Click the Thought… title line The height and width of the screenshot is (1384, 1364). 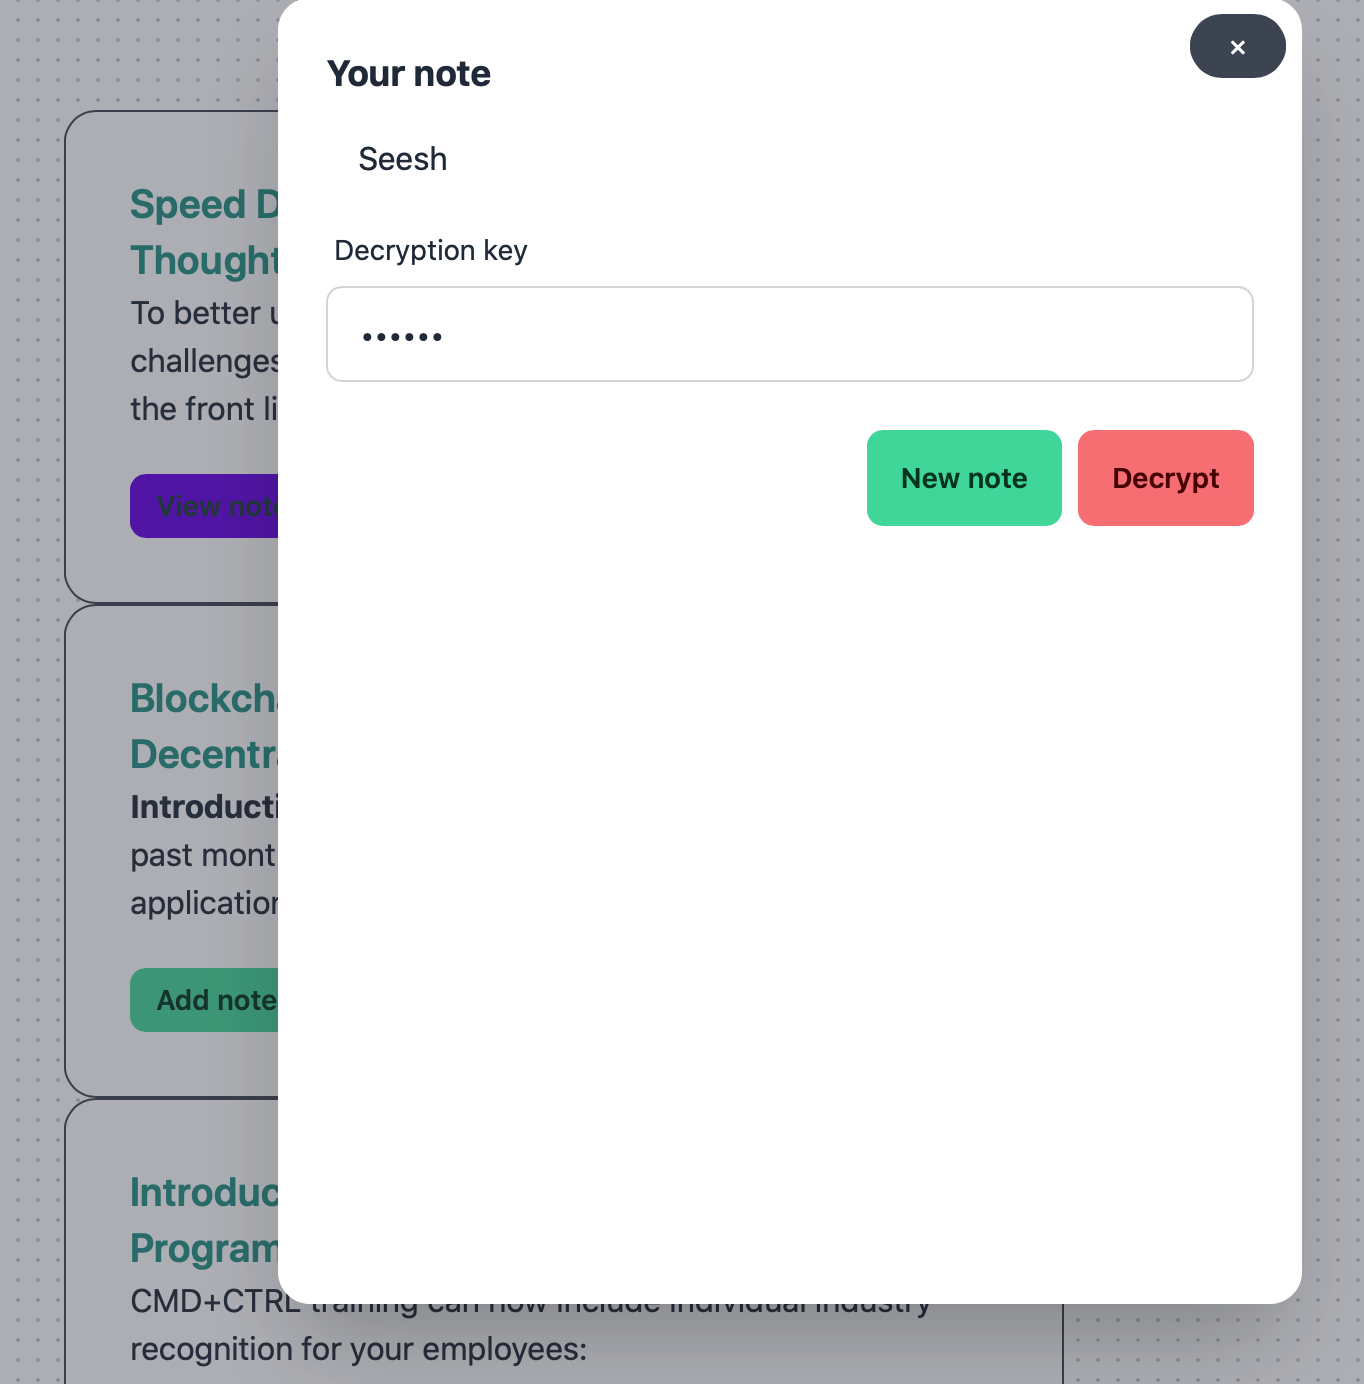[204, 261]
